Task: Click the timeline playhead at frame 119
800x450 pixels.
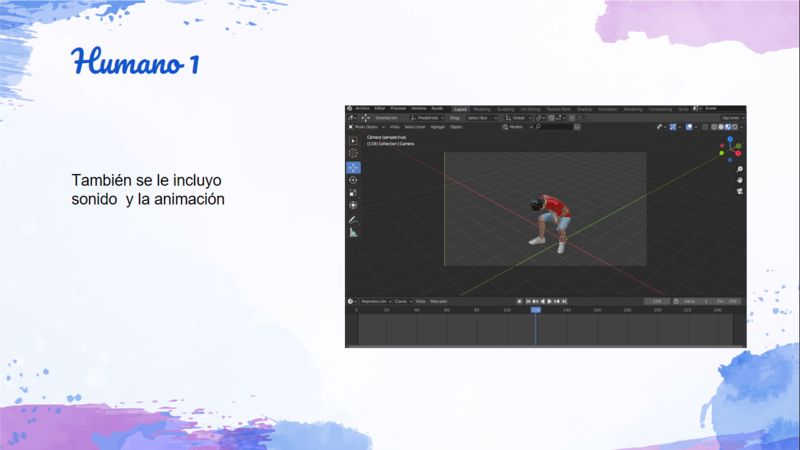Action: 536,310
